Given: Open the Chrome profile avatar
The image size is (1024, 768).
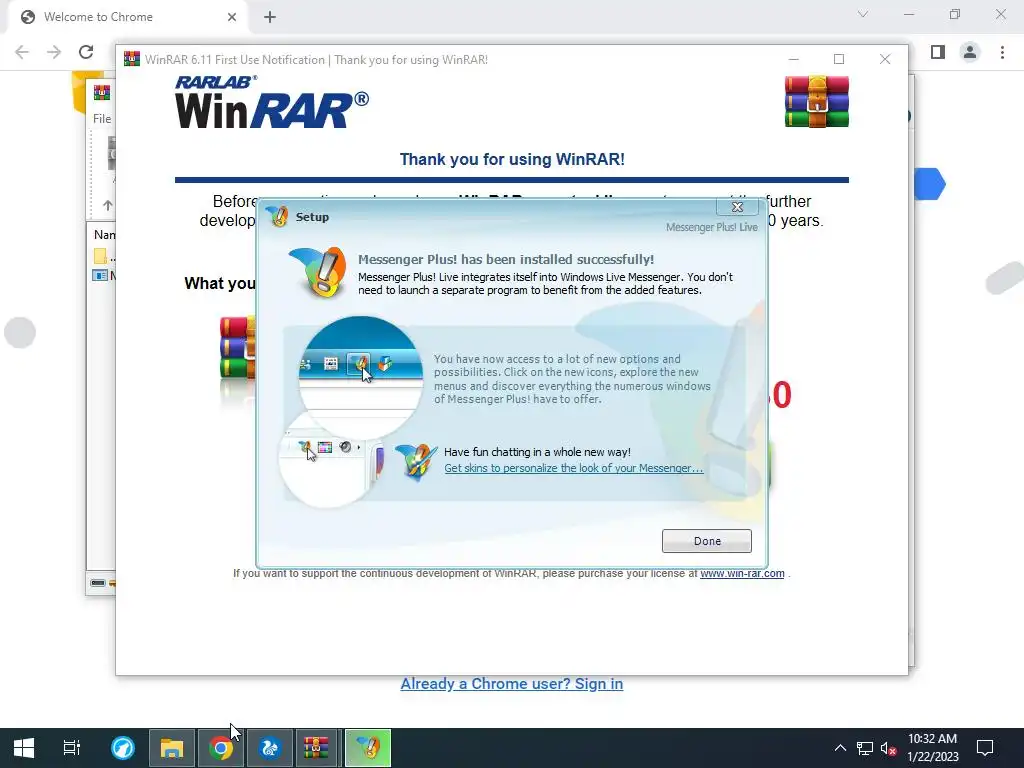Looking at the screenshot, I should (970, 52).
